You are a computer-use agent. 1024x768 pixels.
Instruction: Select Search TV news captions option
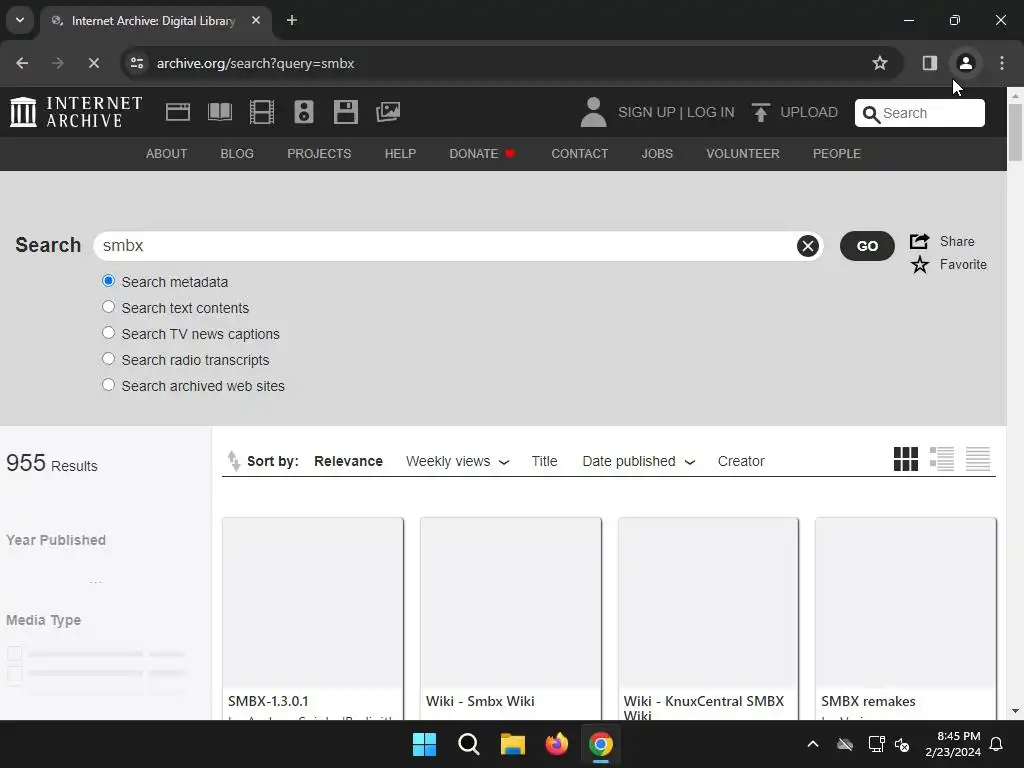108,333
